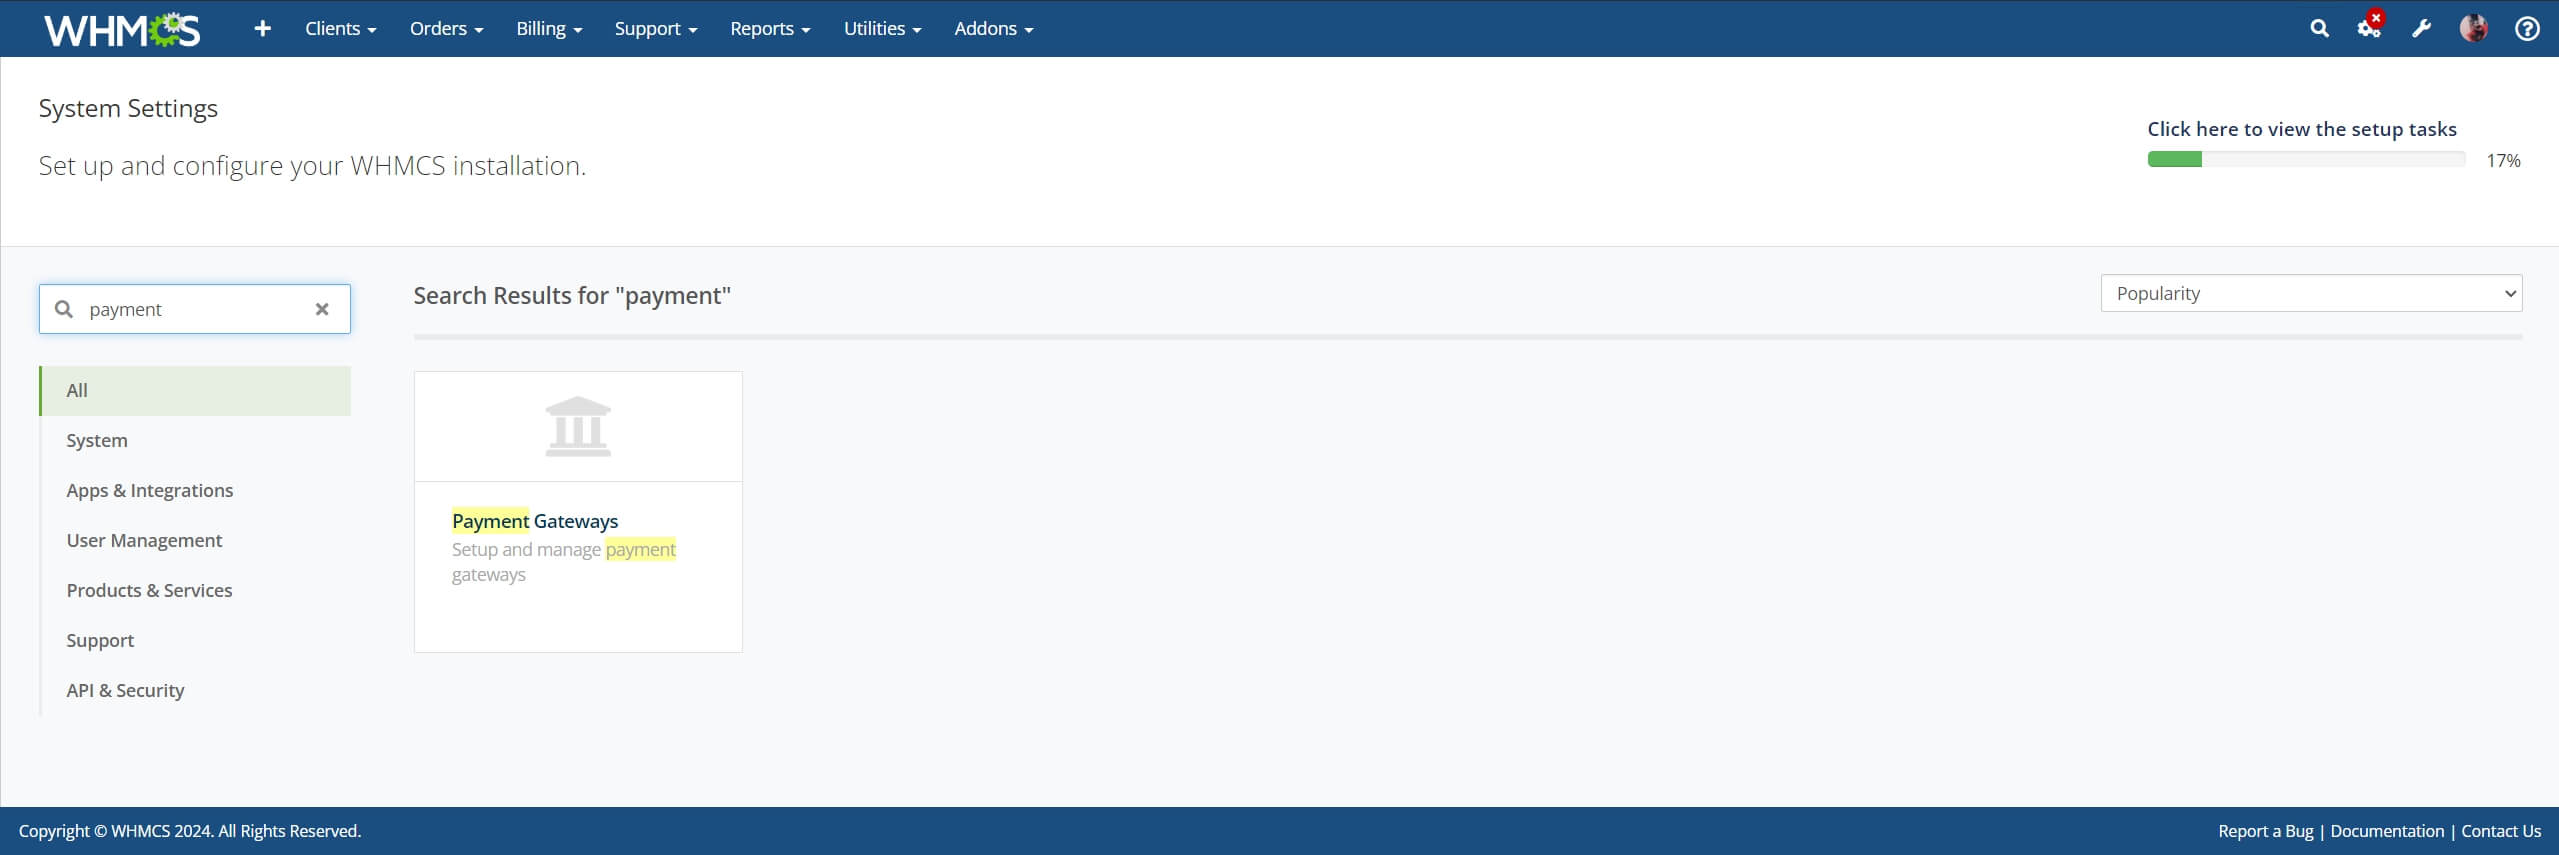Open the help question mark icon

(2527, 29)
